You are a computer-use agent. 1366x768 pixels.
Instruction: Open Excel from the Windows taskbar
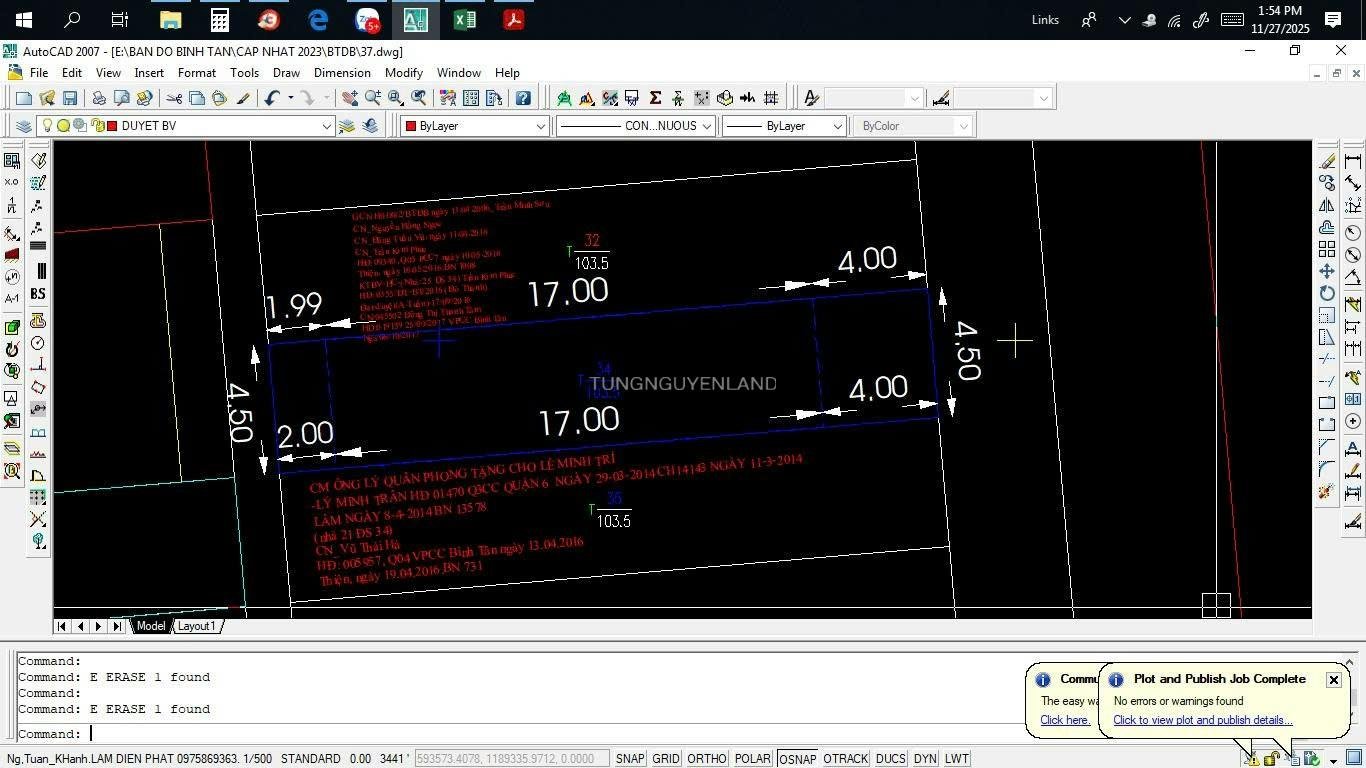click(465, 20)
